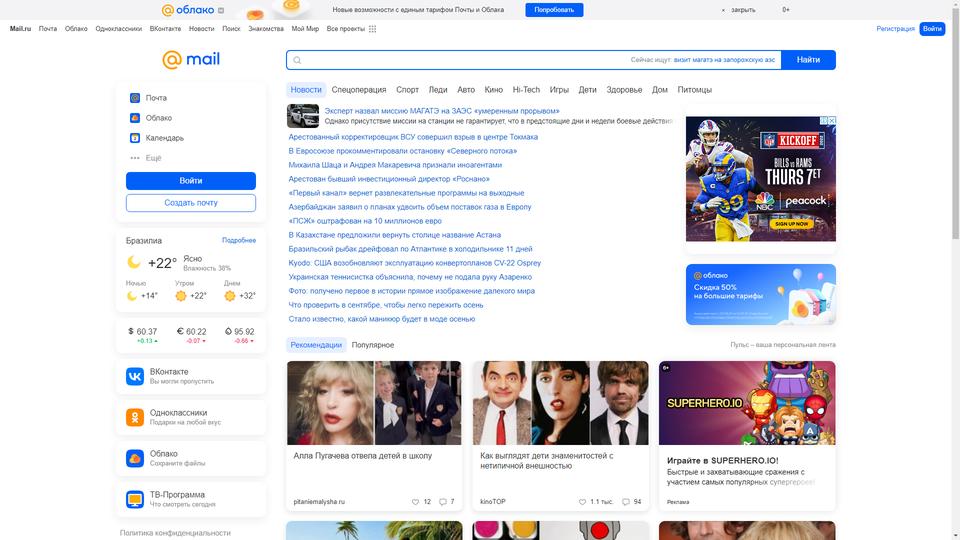Open the ad info icon on NFL ad

point(824,121)
